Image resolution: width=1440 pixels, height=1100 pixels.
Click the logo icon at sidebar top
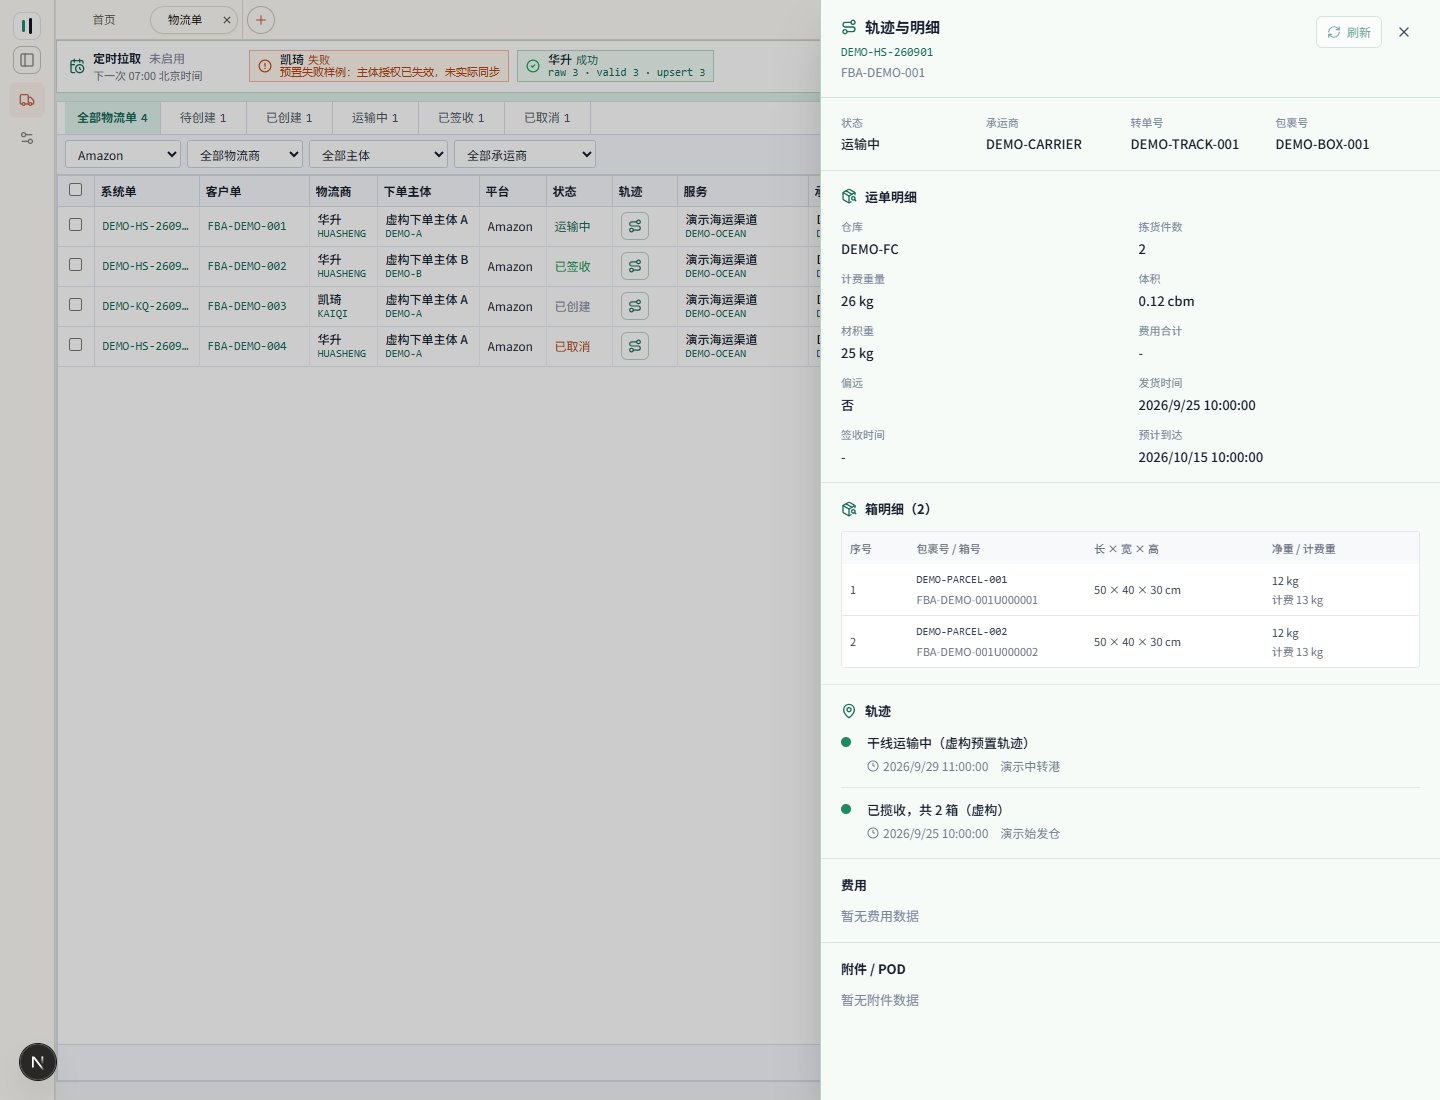pos(27,25)
